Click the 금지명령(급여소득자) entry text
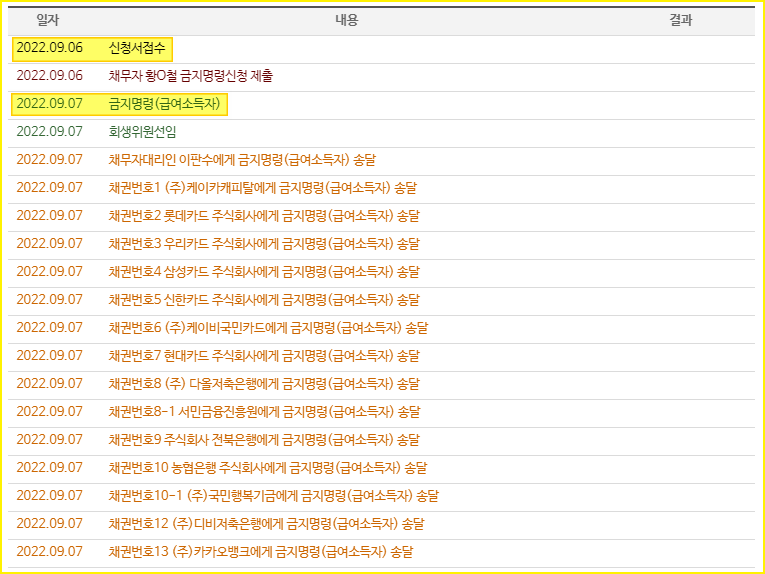Image resolution: width=765 pixels, height=574 pixels. tap(164, 104)
